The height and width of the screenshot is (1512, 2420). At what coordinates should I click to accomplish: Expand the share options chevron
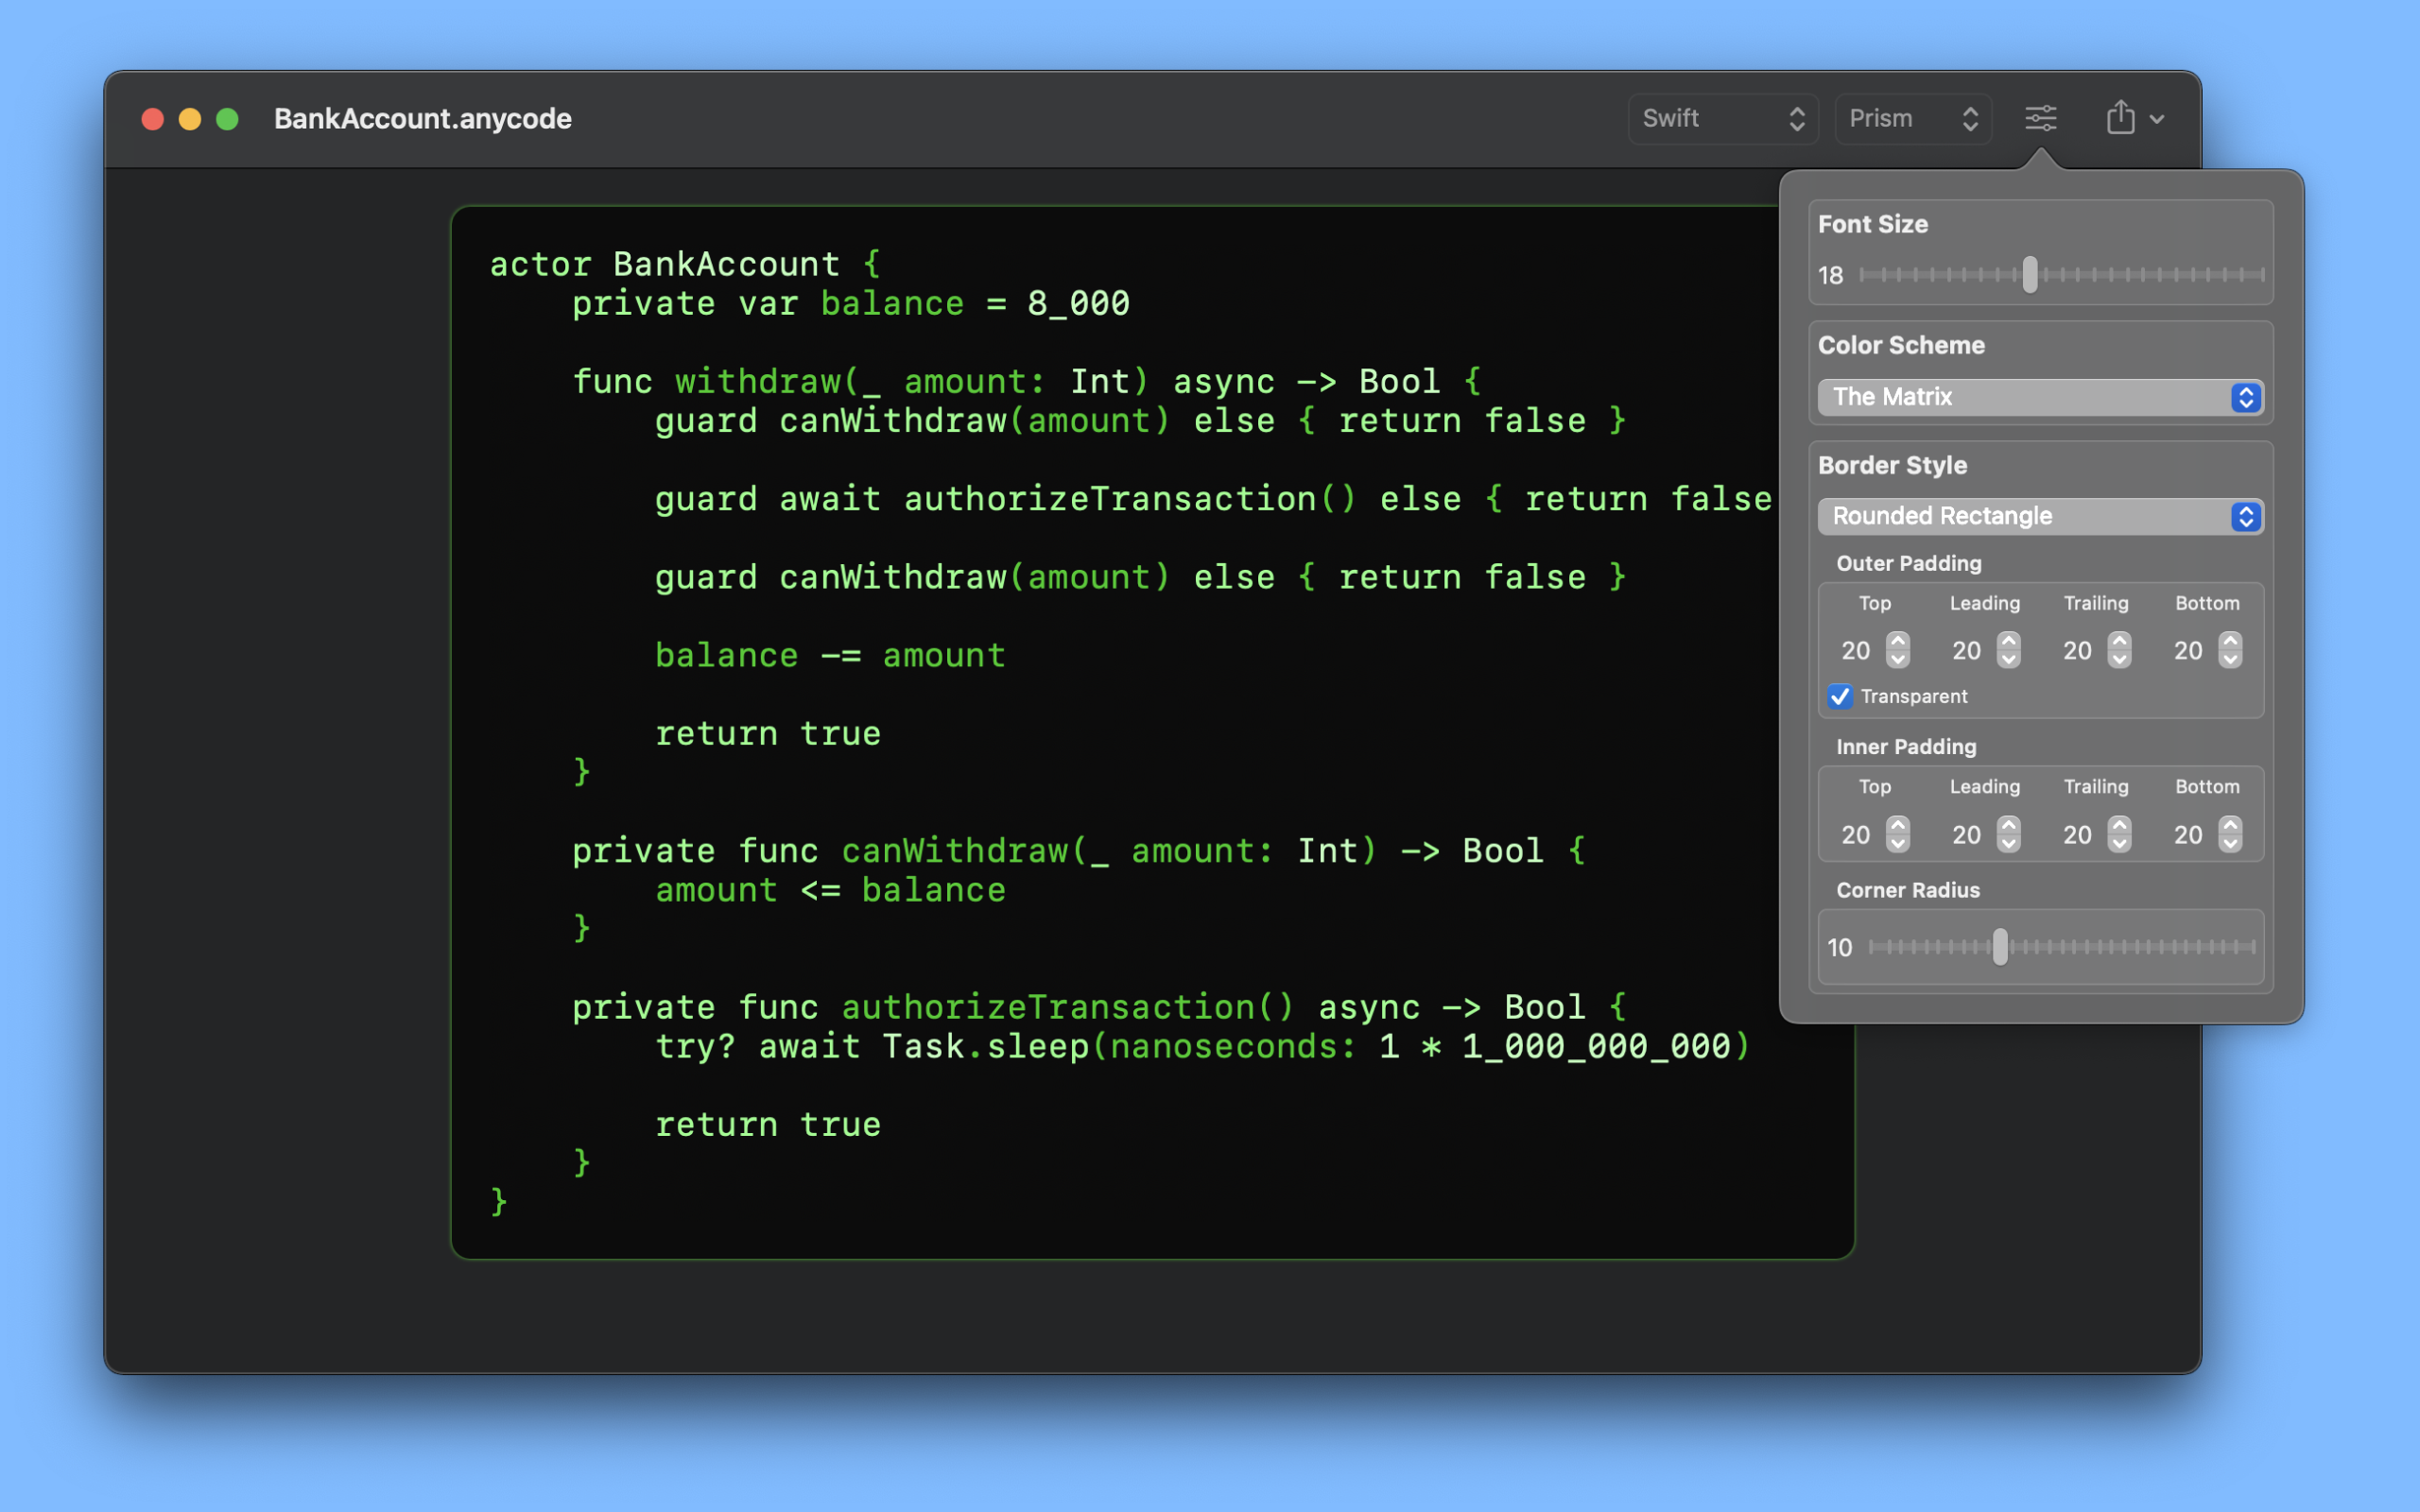pyautogui.click(x=2157, y=119)
